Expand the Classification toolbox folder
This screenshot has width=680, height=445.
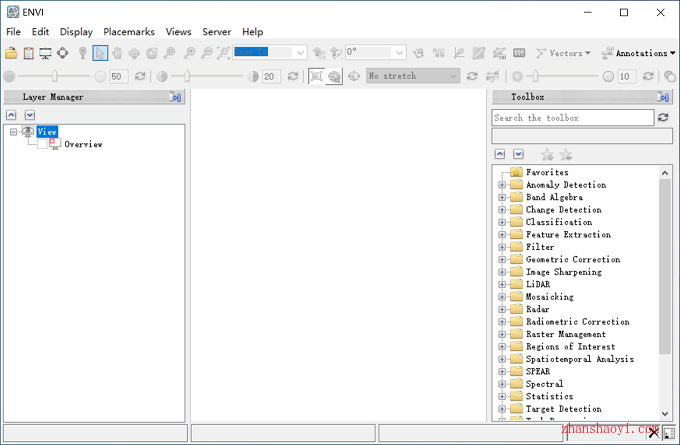pyautogui.click(x=502, y=222)
